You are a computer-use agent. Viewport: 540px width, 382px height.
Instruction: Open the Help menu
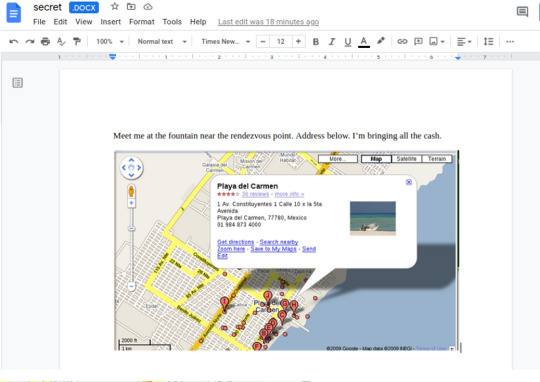point(198,22)
